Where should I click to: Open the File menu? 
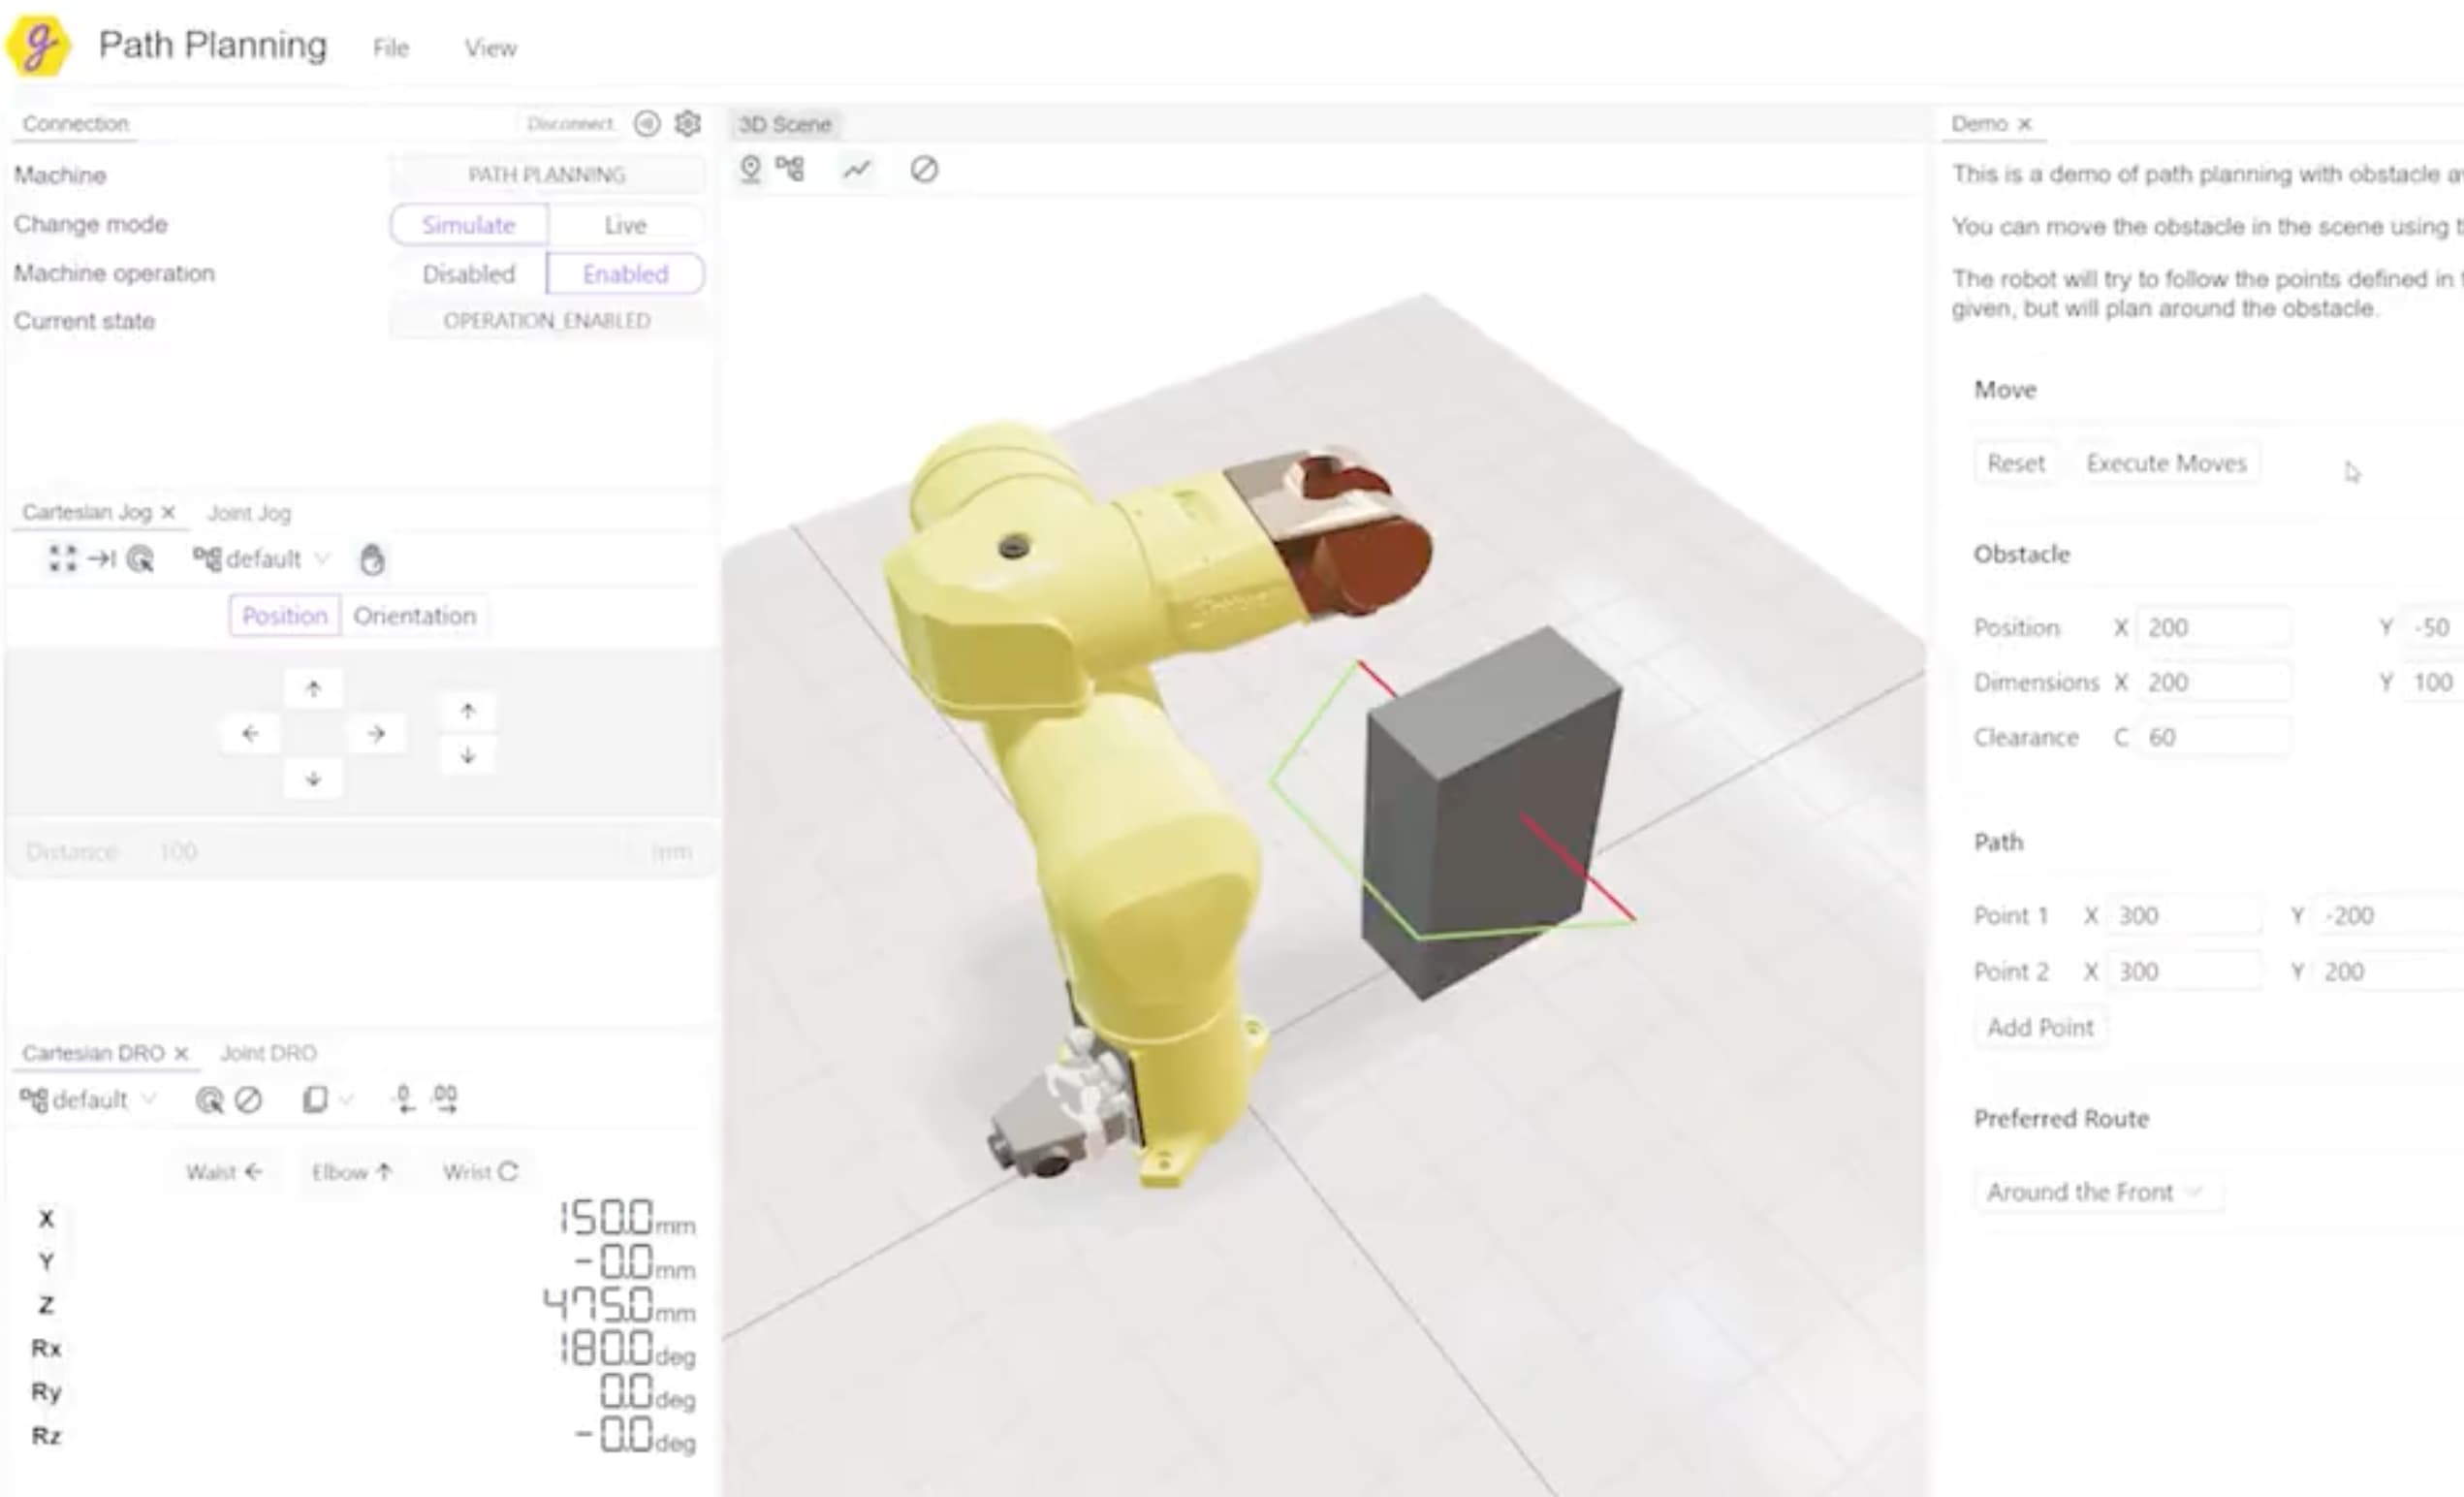click(390, 47)
